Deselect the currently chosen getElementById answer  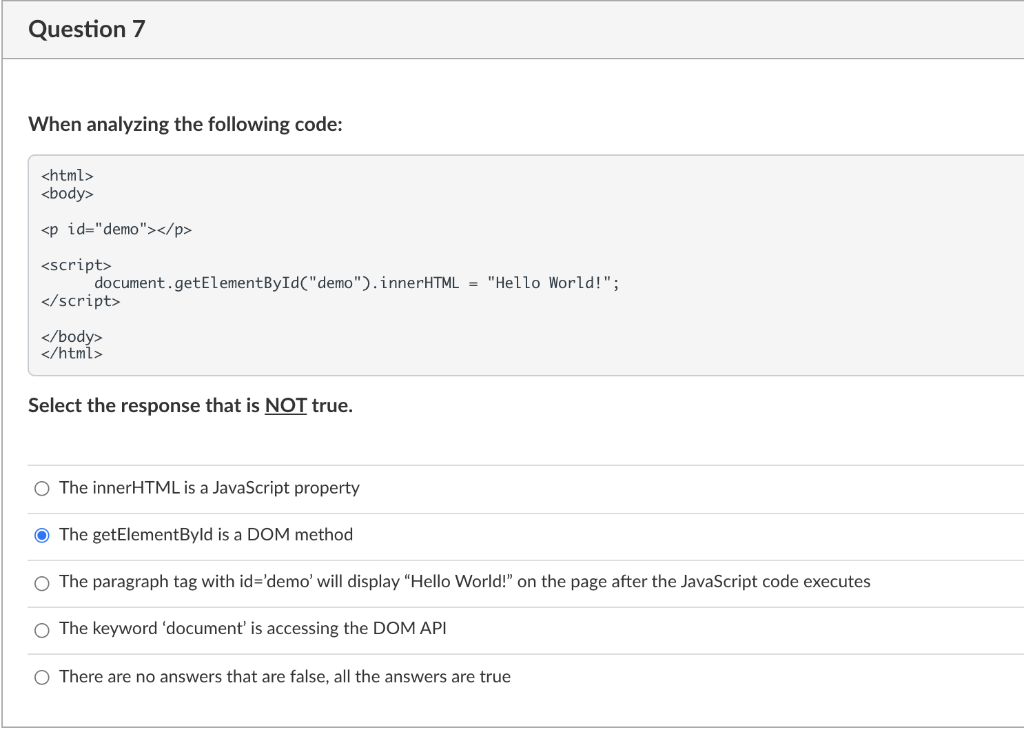(x=41, y=535)
